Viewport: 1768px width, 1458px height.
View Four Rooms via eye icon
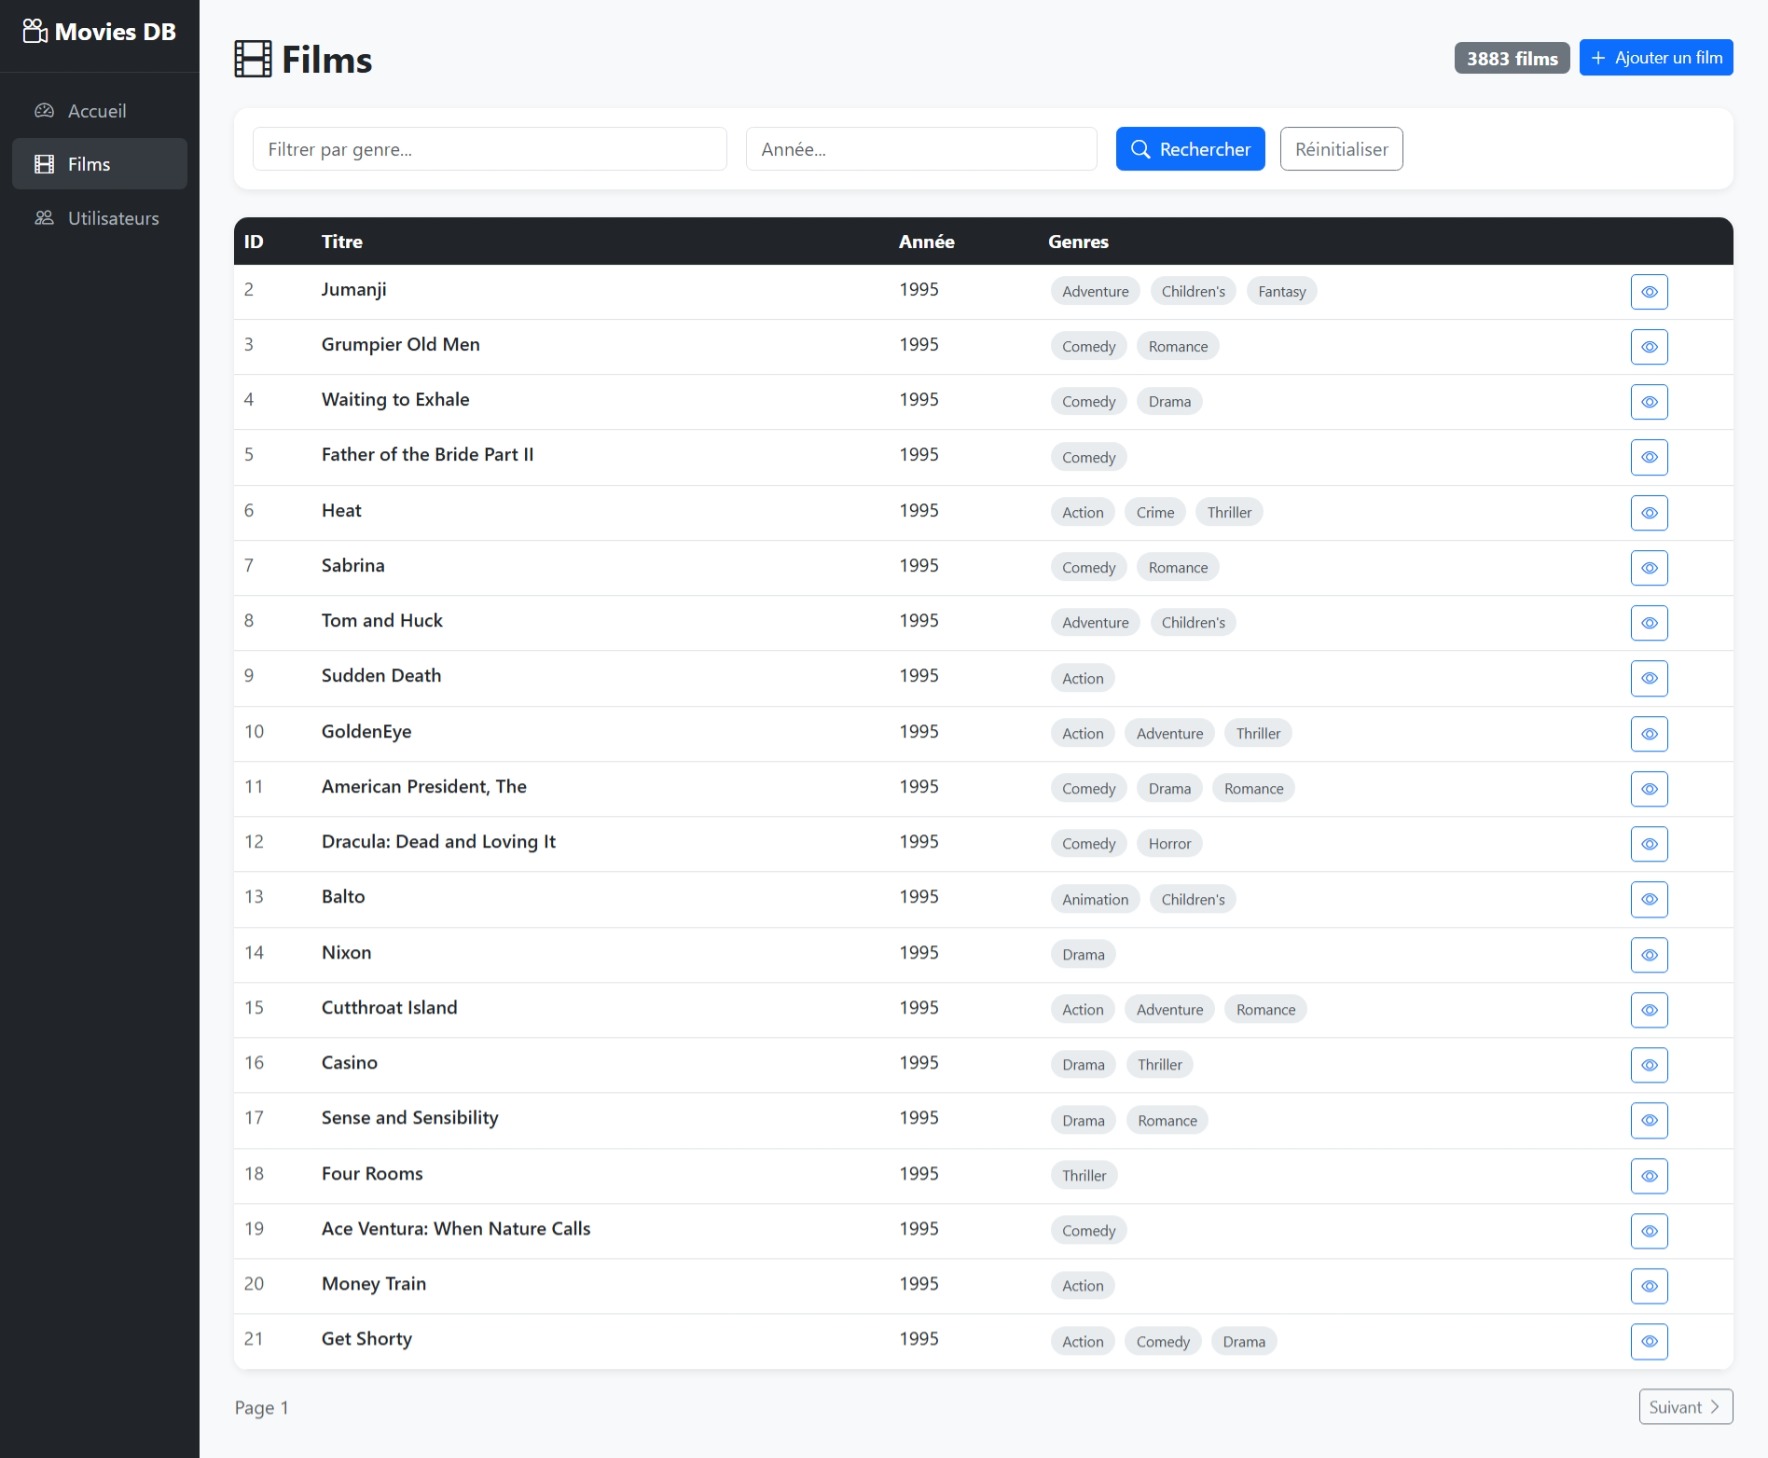(1649, 1176)
